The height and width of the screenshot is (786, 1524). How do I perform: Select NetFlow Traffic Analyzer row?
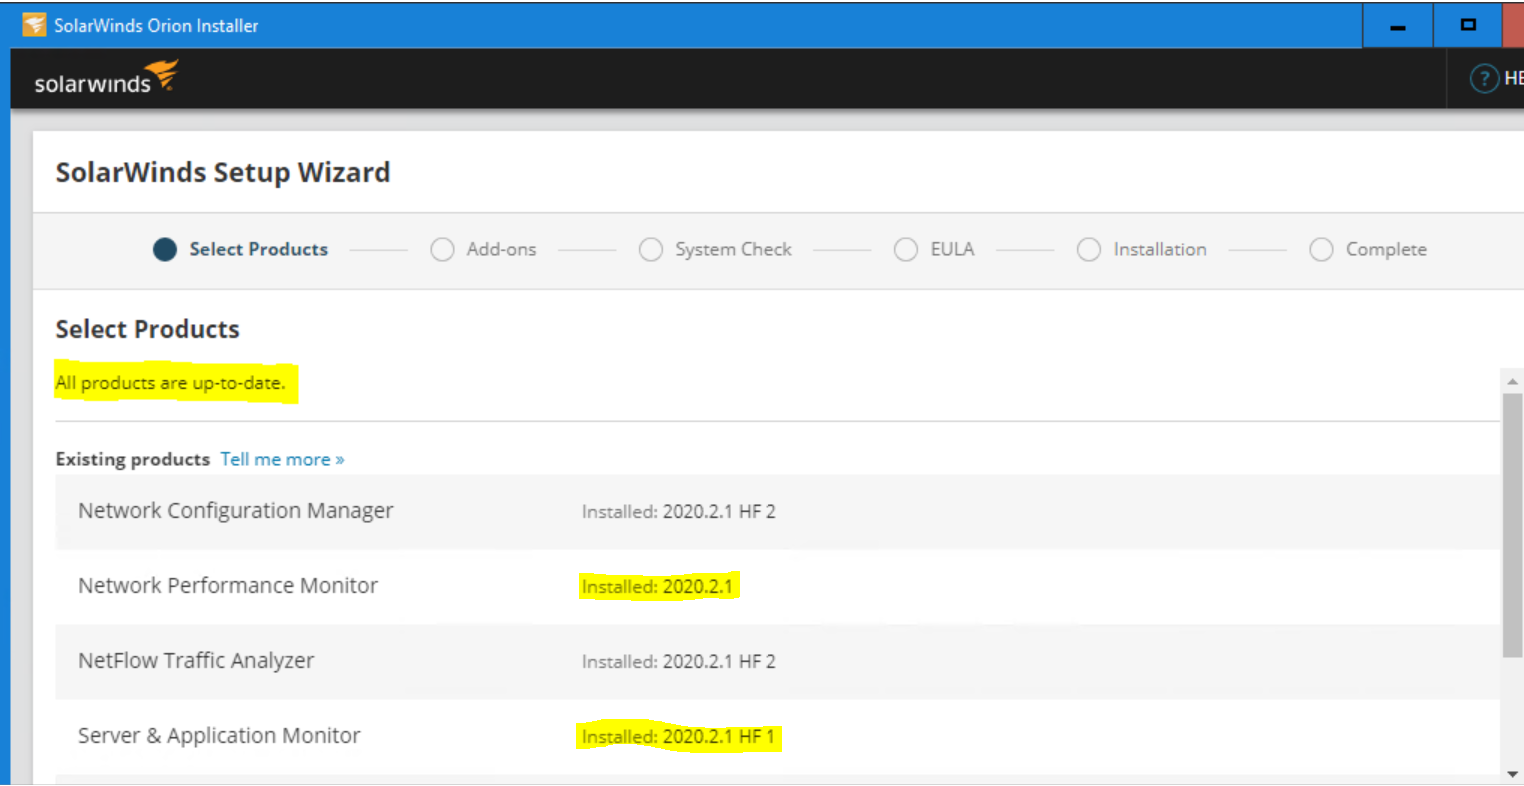(777, 661)
